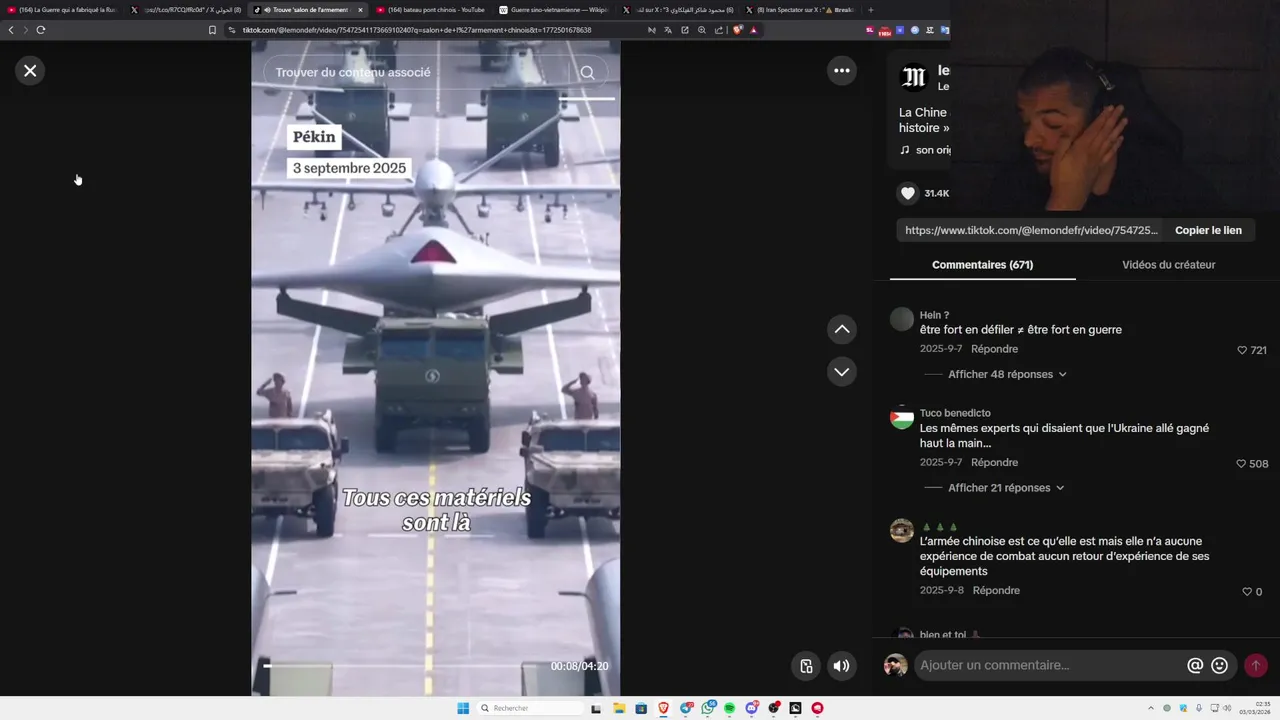The image size is (1280, 720).
Task: Click the translate icon in address bar
Action: 668,30
